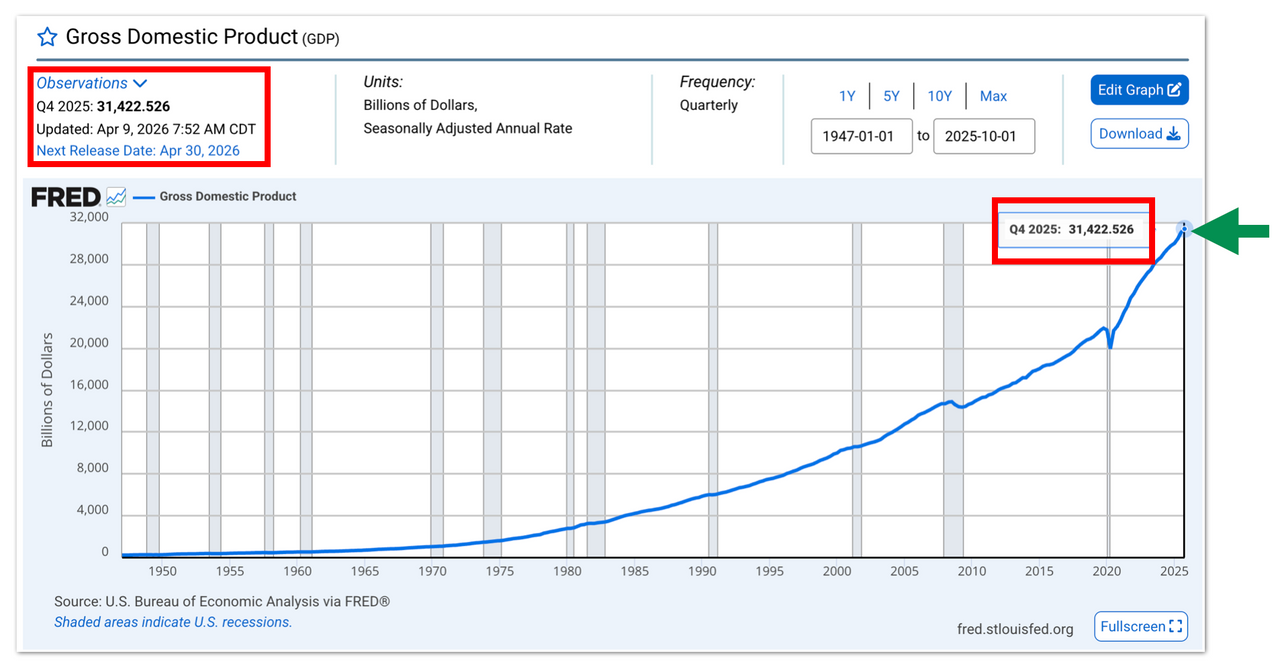Click the end date field 2025-10-01
1280x670 pixels.
pos(984,136)
